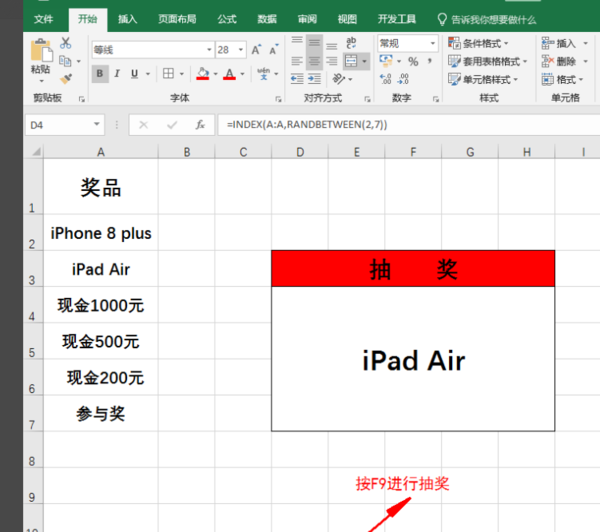Click the 格式 cells button
Screen dimensions: 600x532
pyautogui.click(x=562, y=79)
